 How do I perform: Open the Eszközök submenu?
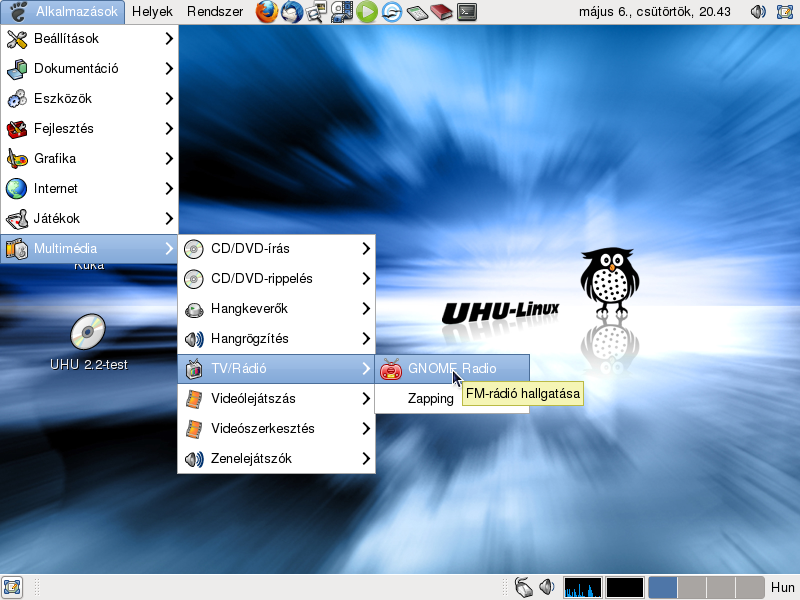coord(90,98)
